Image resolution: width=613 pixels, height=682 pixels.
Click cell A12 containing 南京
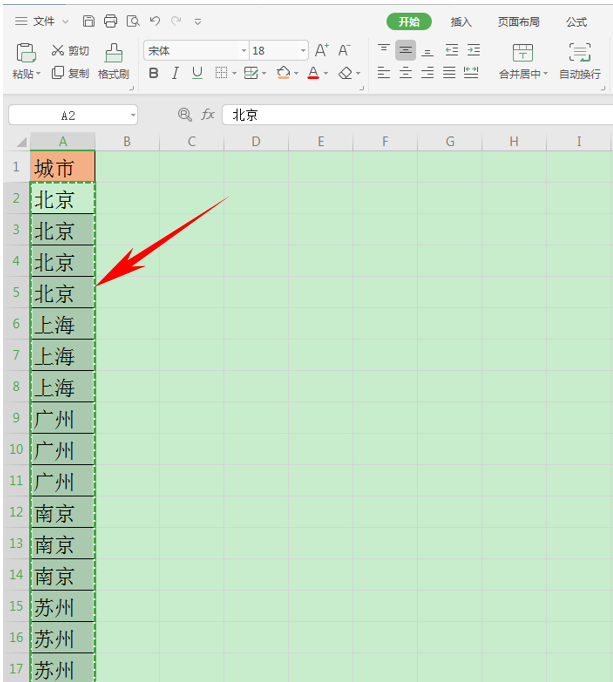tap(63, 512)
